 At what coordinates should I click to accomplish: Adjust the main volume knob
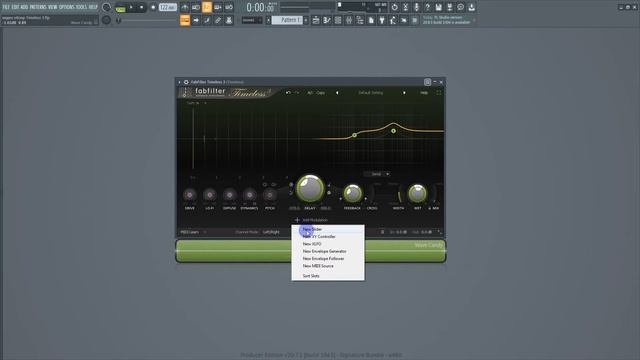[106, 7]
